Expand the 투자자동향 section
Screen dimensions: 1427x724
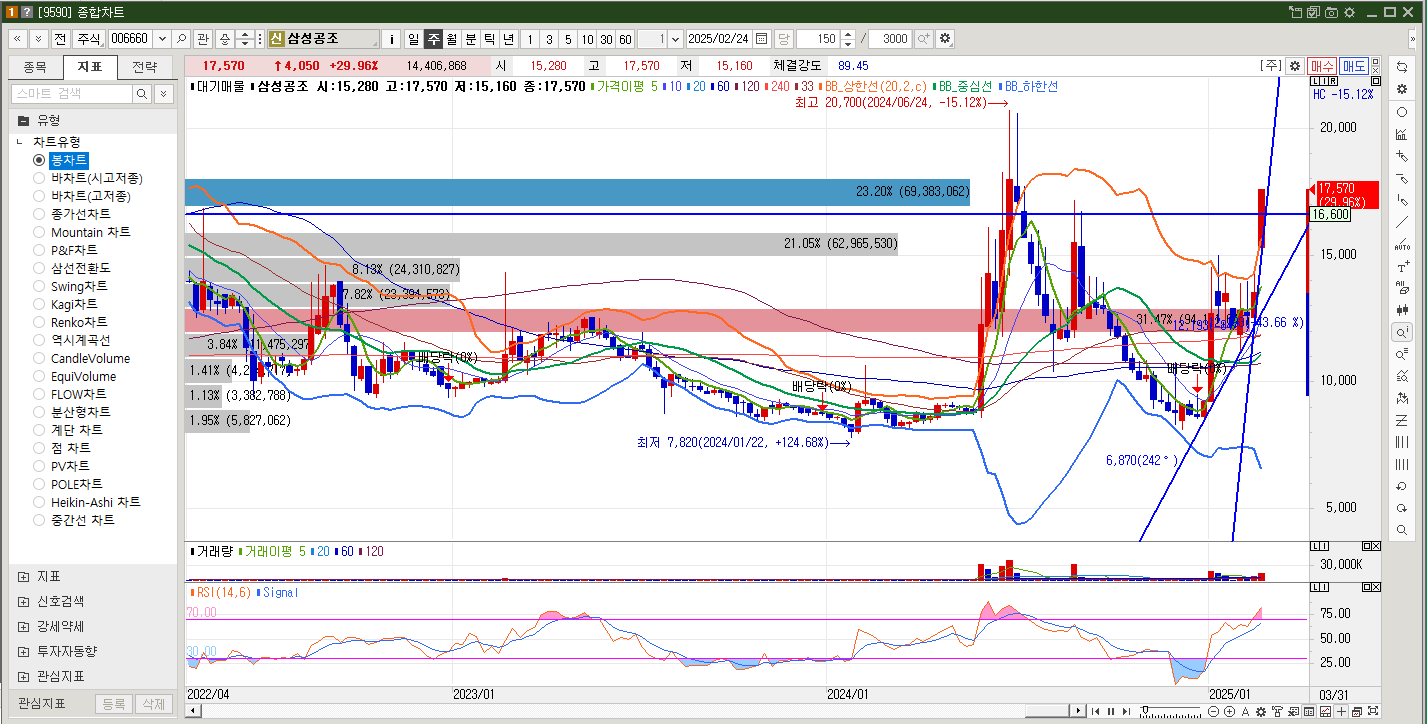point(24,651)
